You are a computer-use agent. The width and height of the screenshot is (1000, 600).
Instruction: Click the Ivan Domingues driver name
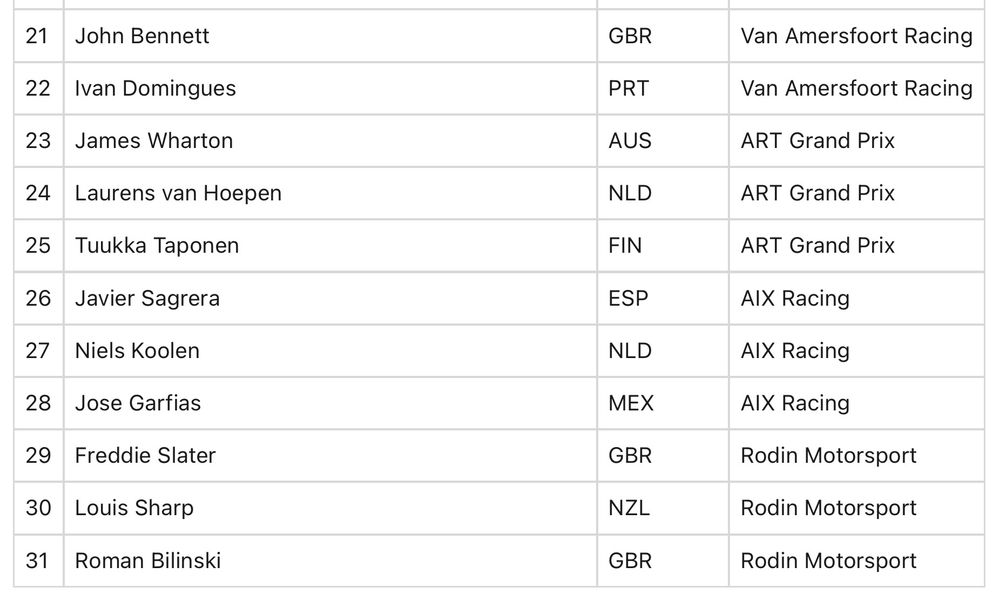pos(155,88)
